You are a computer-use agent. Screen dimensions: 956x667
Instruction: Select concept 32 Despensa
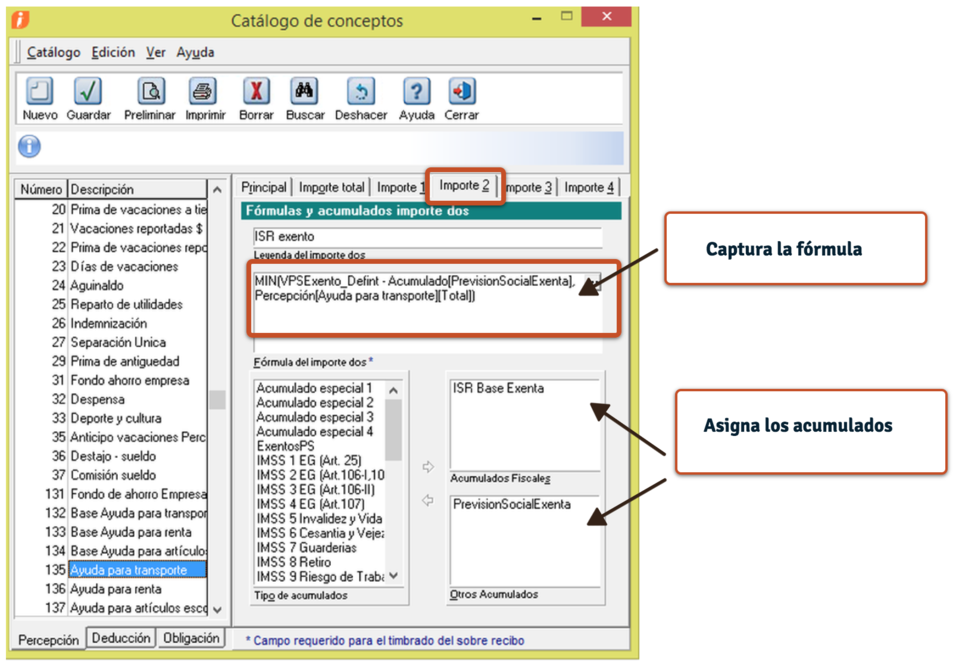point(111,399)
